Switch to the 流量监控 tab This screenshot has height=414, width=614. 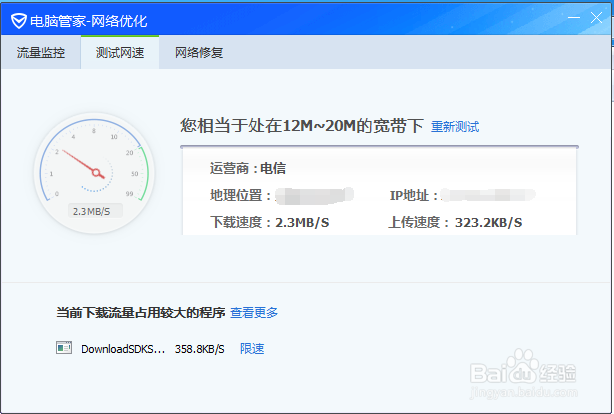pyautogui.click(x=41, y=52)
